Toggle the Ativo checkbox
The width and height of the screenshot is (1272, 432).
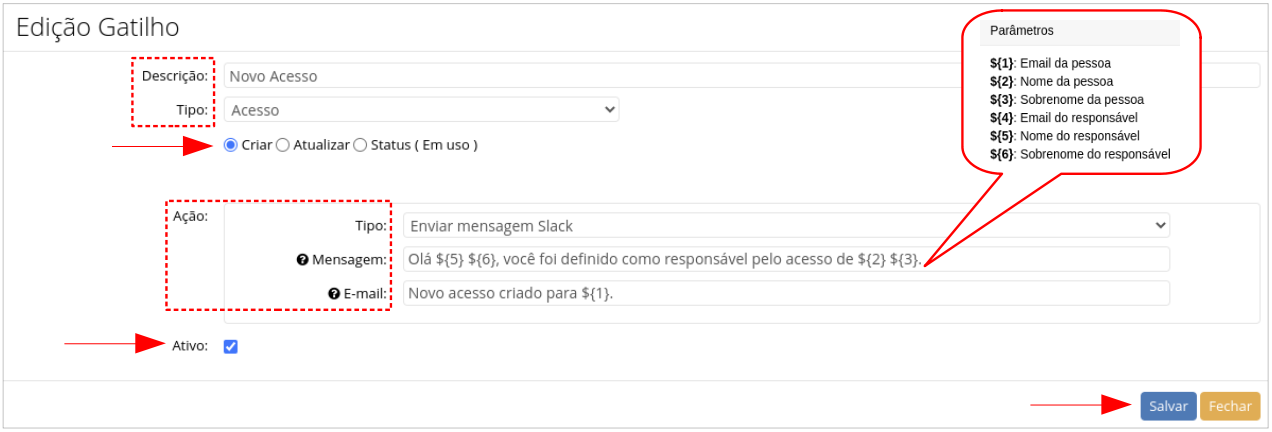coord(231,347)
